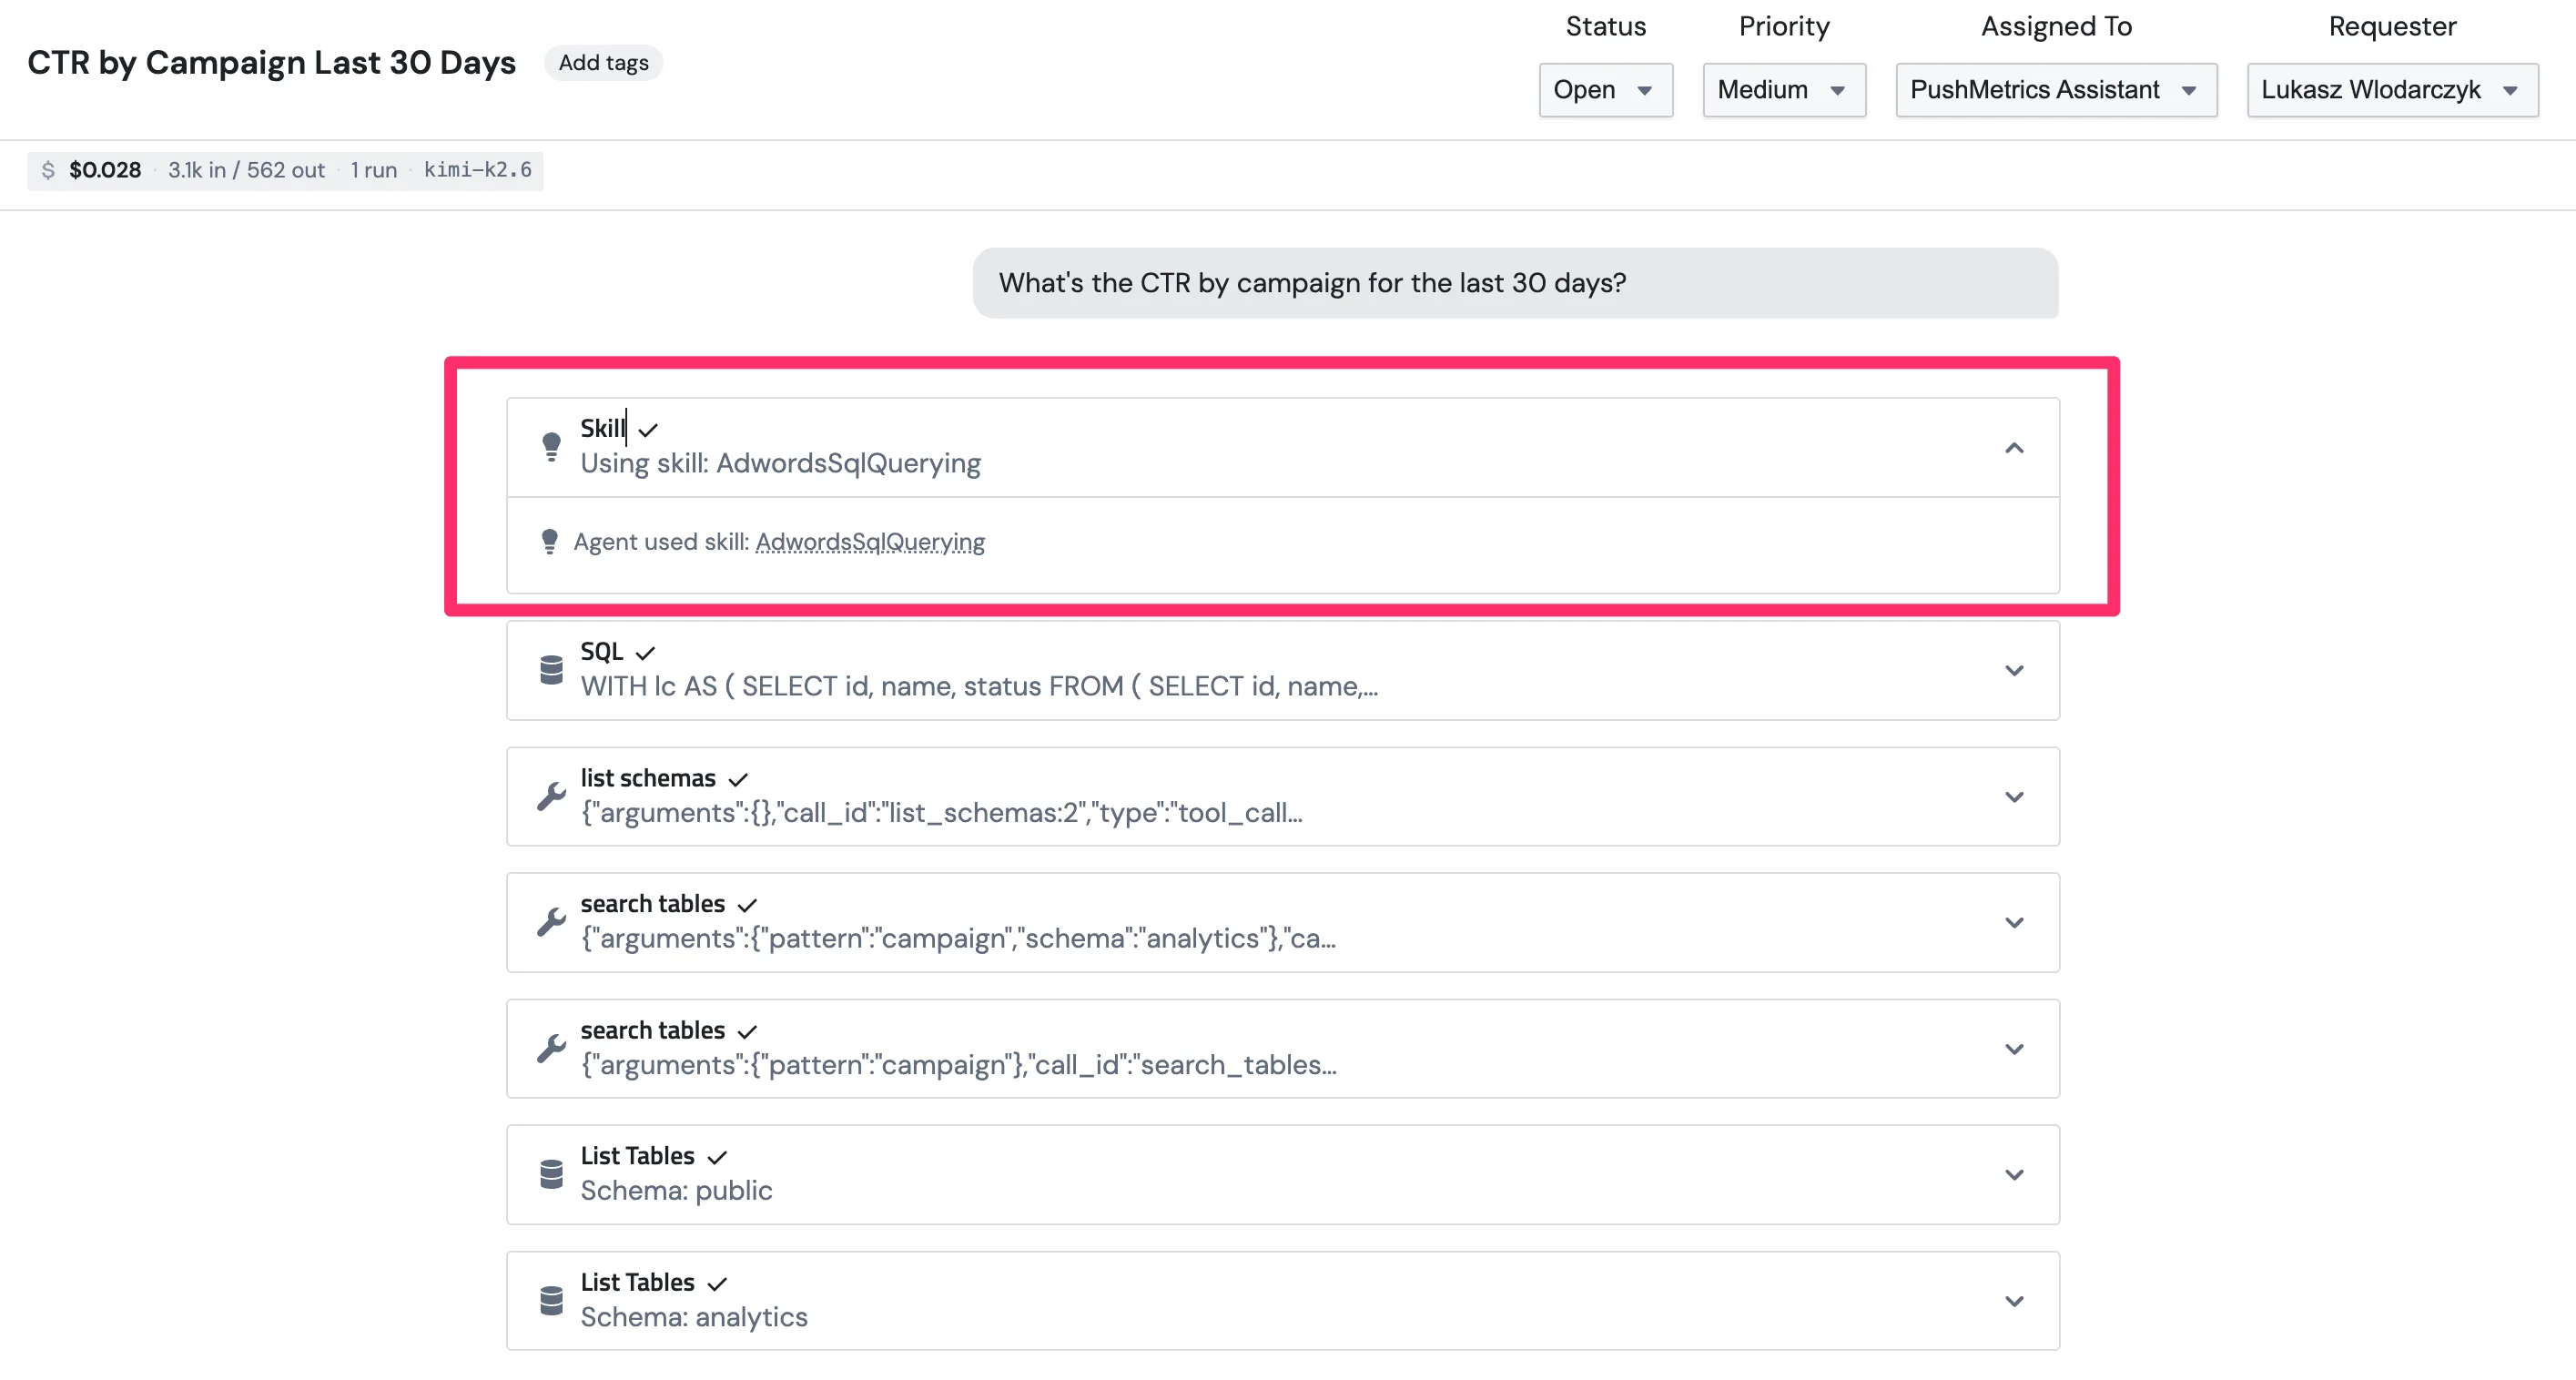
Task: Collapse the Skill step panel
Action: [x=2014, y=448]
